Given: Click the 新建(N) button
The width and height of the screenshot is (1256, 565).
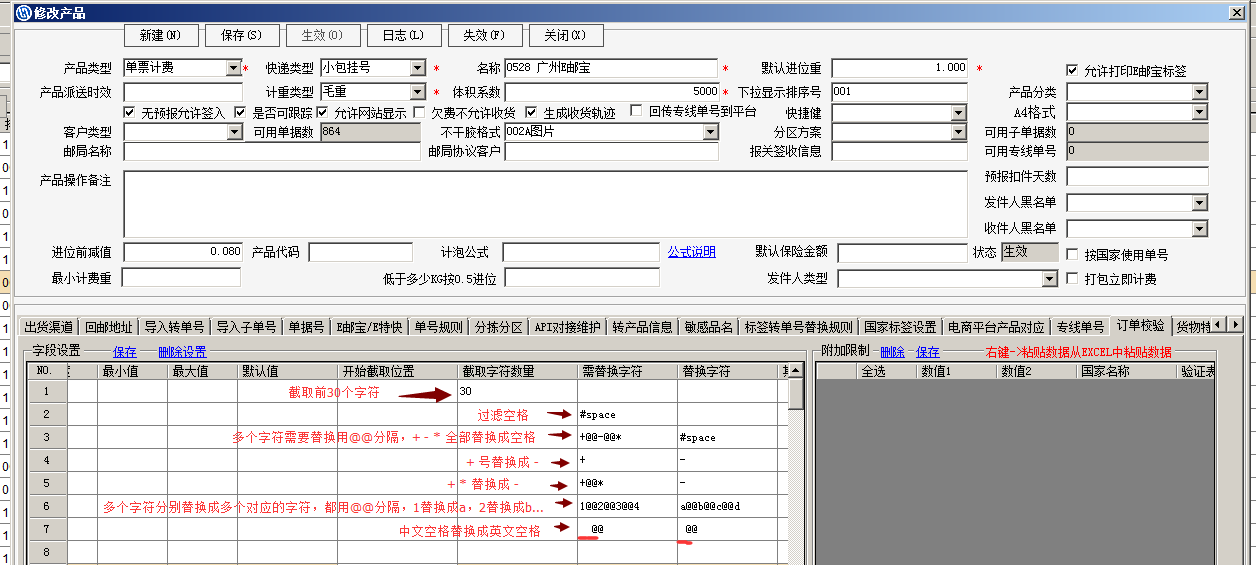Looking at the screenshot, I should point(160,35).
